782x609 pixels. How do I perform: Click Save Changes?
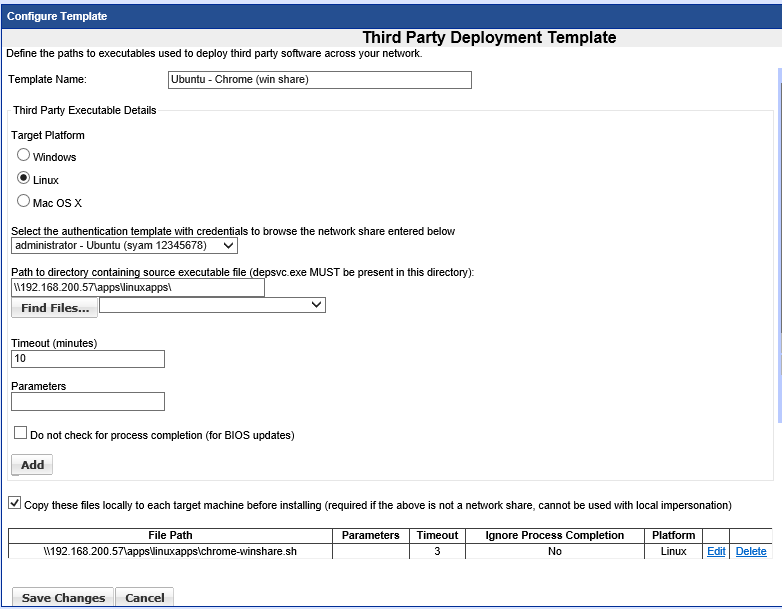point(63,598)
